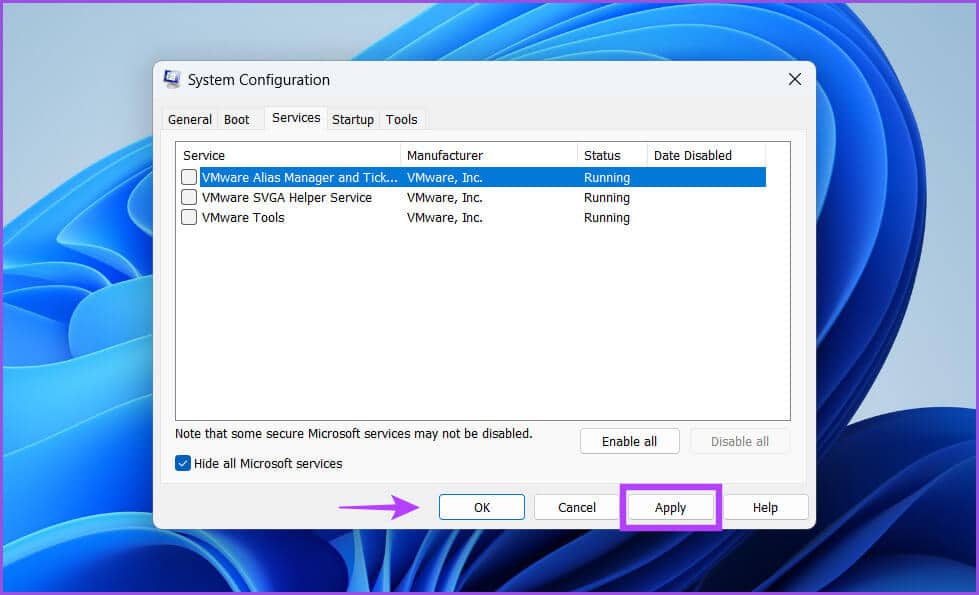Open the Tools tab
Screen dimensions: 979x595
point(401,119)
